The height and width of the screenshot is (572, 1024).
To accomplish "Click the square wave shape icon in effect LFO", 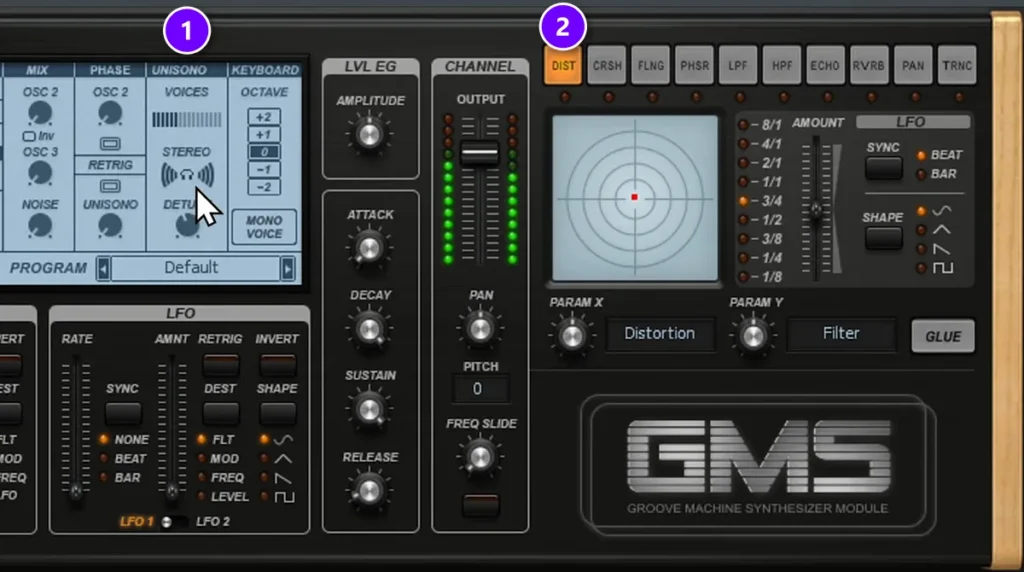I will (x=942, y=268).
